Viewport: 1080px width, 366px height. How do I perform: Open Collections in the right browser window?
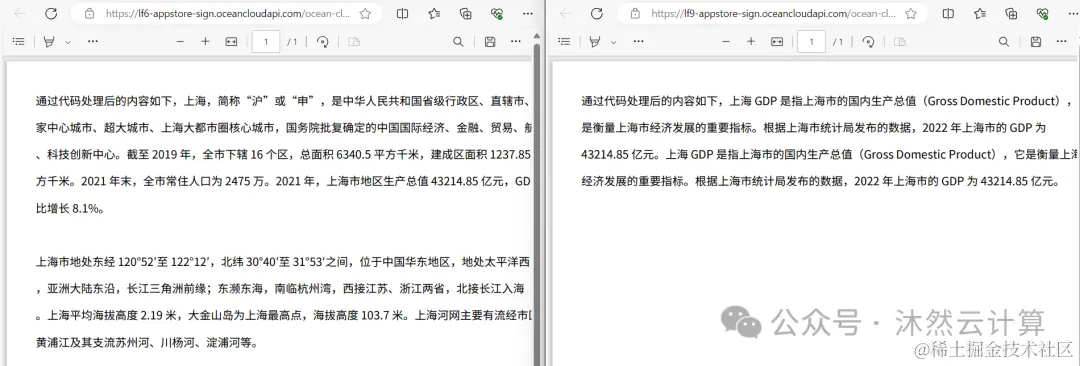click(1011, 14)
